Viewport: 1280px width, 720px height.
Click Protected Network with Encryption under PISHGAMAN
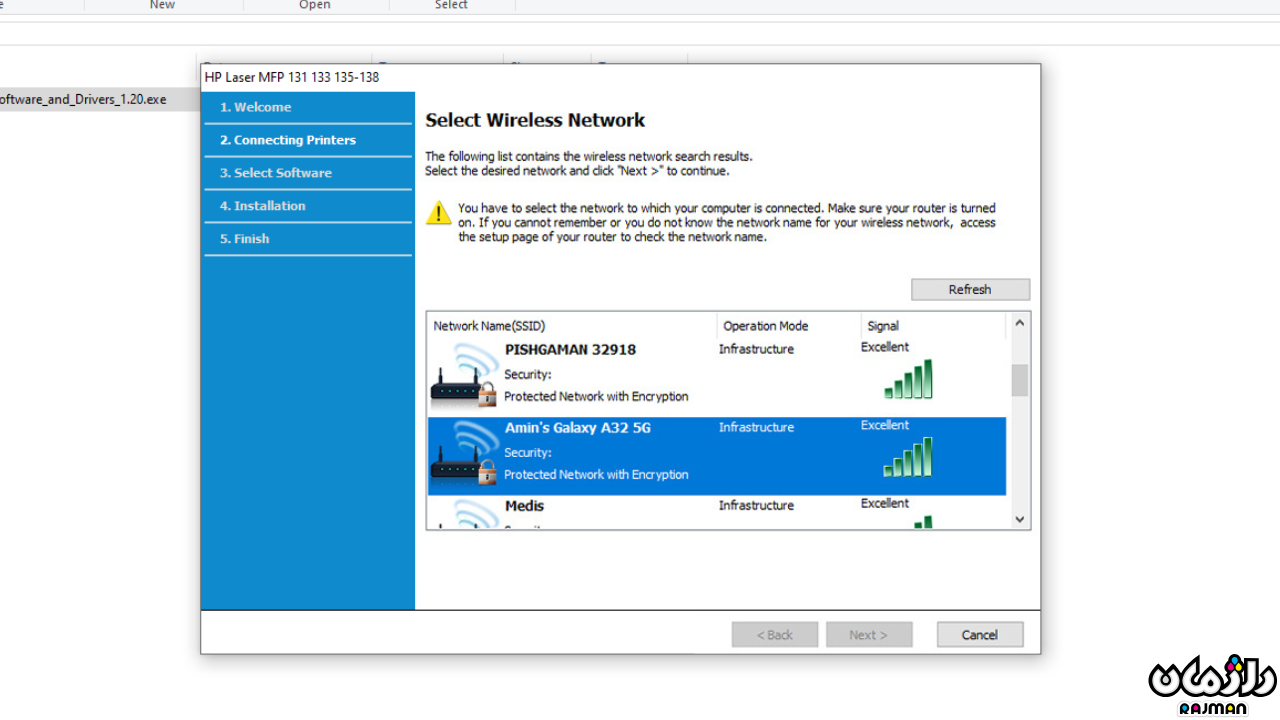coord(596,397)
